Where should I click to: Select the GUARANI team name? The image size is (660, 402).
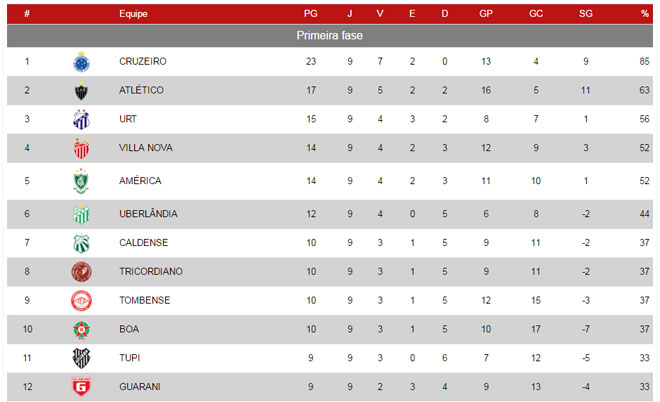[140, 386]
